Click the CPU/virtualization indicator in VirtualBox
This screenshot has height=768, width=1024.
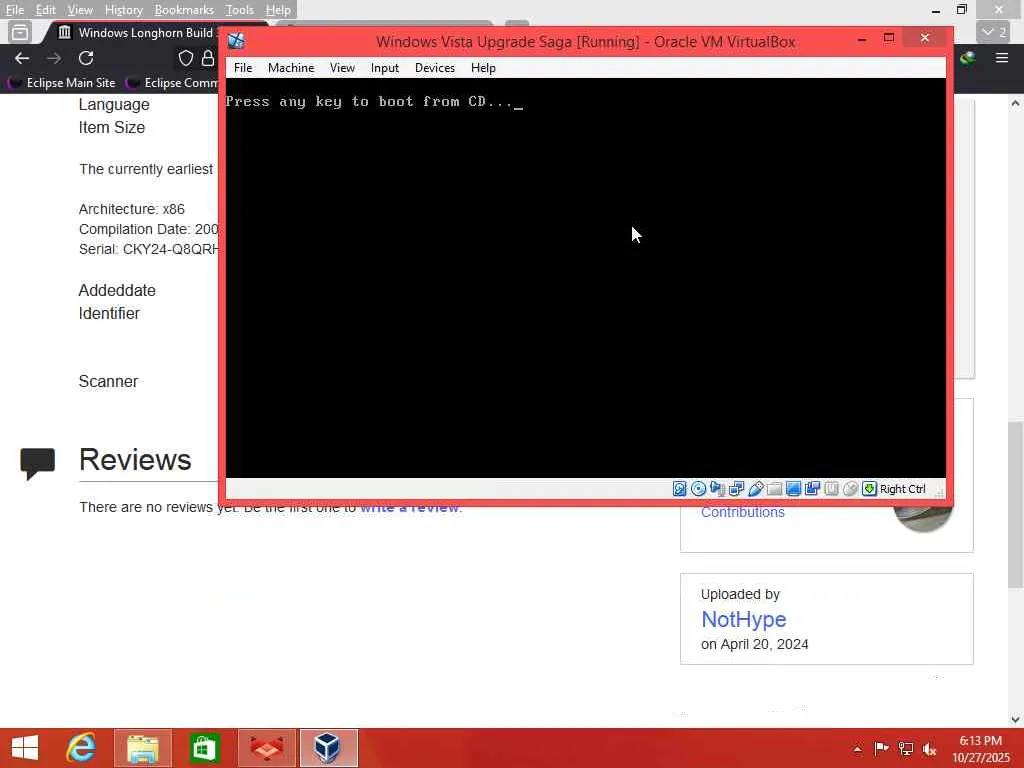[x=831, y=488]
